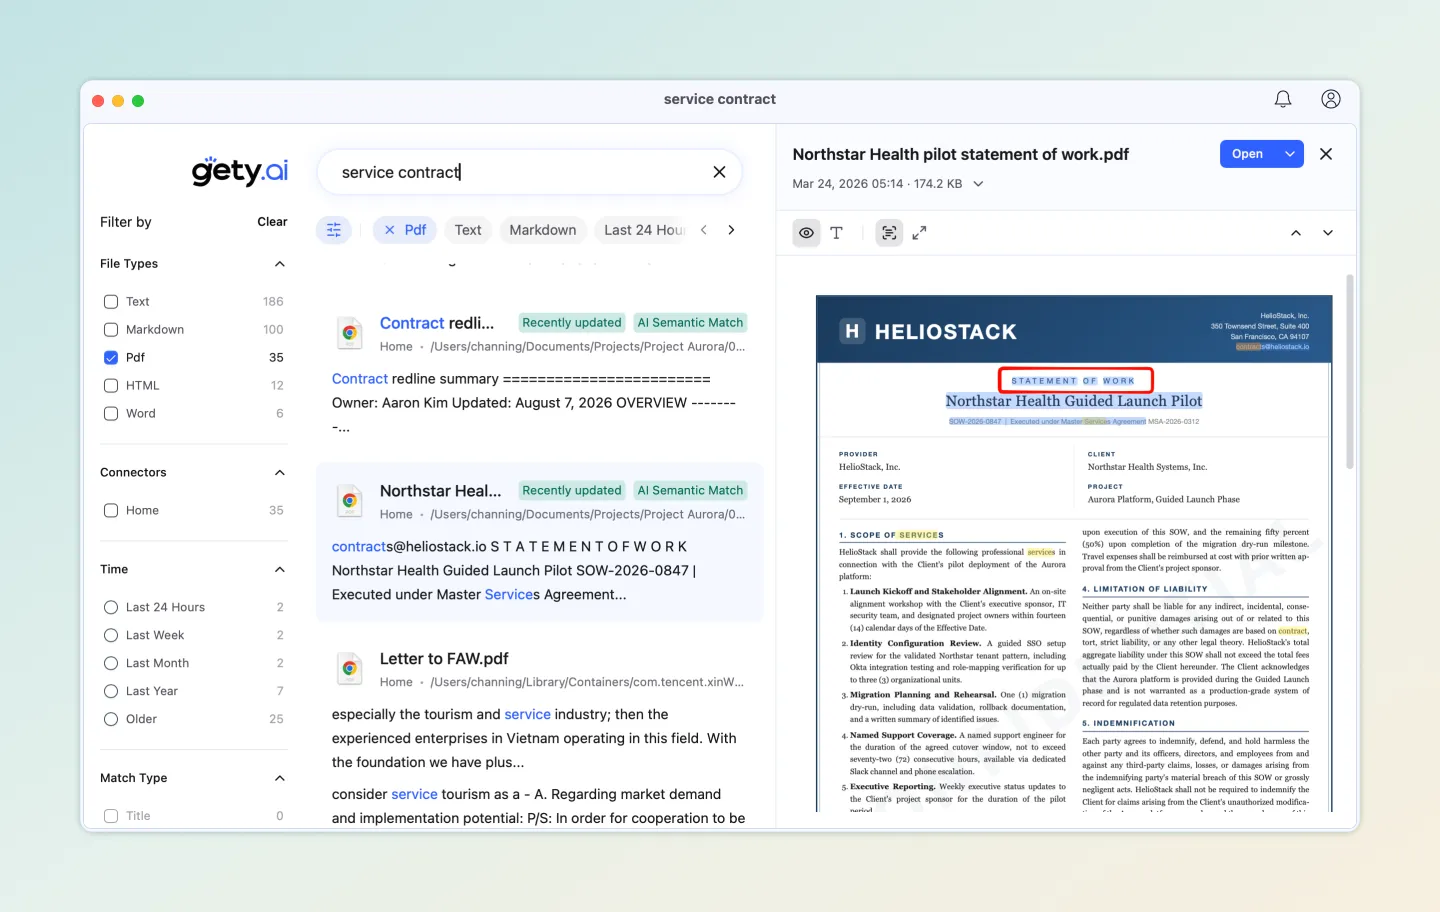Click the scan/summarize icon in preview toolbar
1440x912 pixels.
tap(889, 232)
